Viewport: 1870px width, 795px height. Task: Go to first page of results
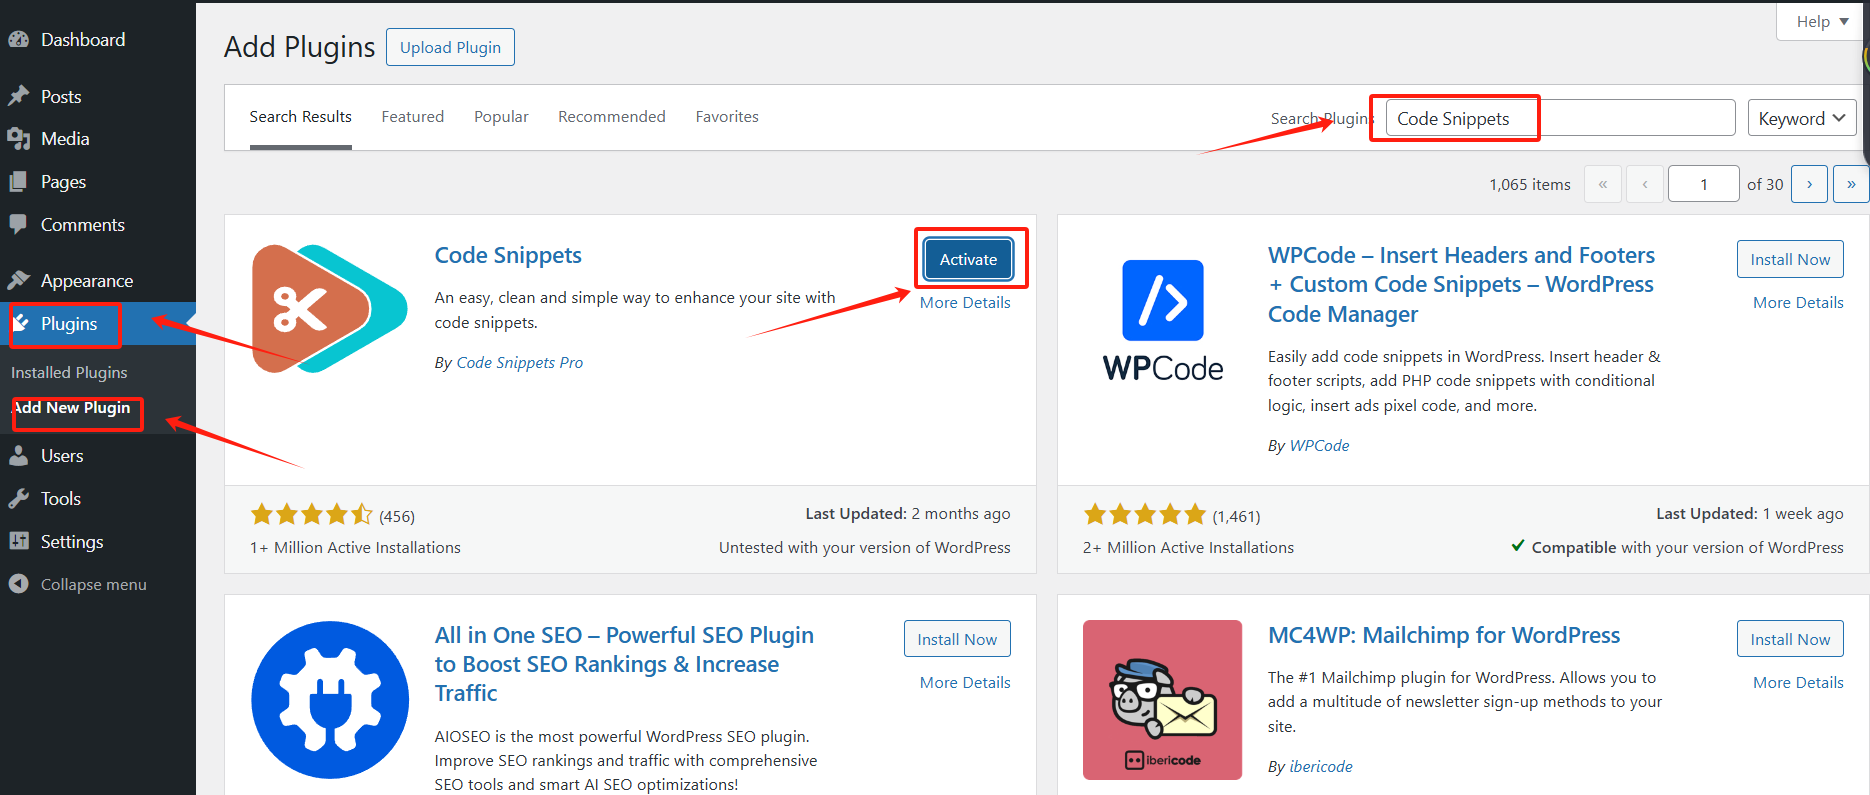click(x=1603, y=184)
